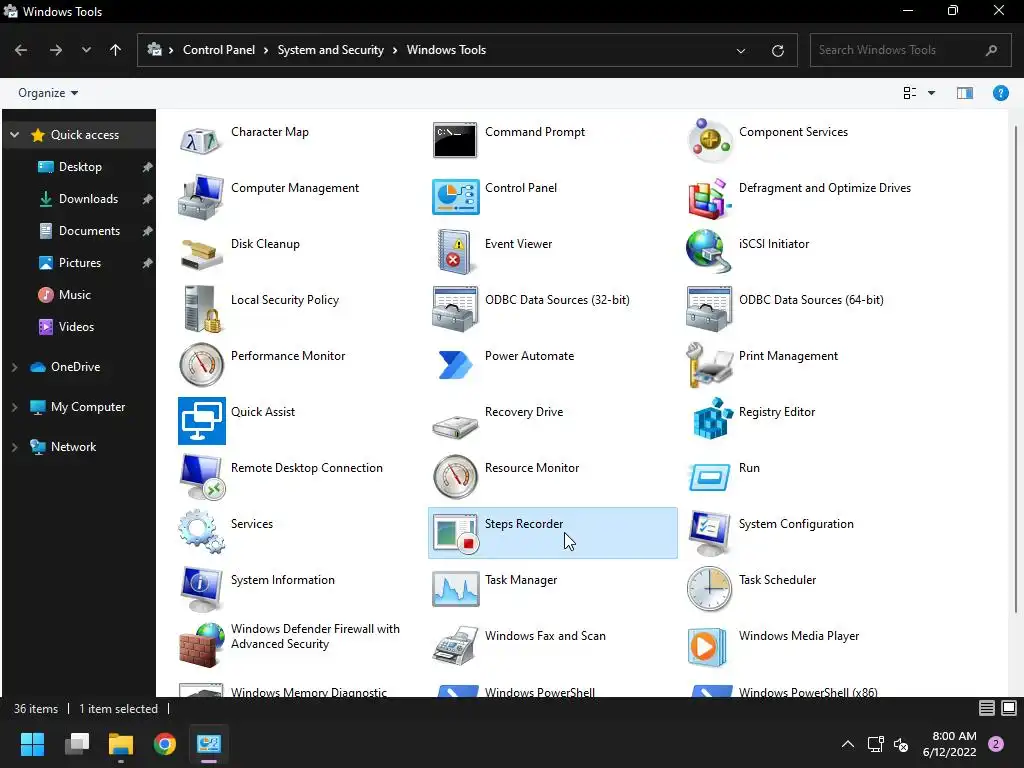Viewport: 1024px width, 768px height.
Task: Select the Power Automate icon
Action: (455, 364)
